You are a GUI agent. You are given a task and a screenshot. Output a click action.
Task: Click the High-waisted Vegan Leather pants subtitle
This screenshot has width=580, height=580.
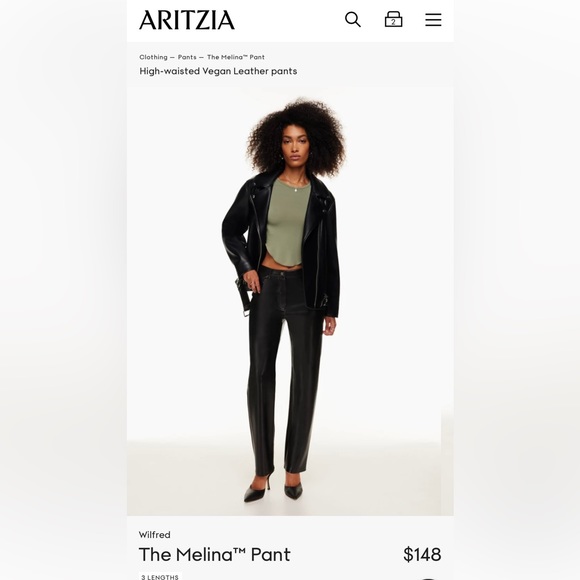pos(218,71)
